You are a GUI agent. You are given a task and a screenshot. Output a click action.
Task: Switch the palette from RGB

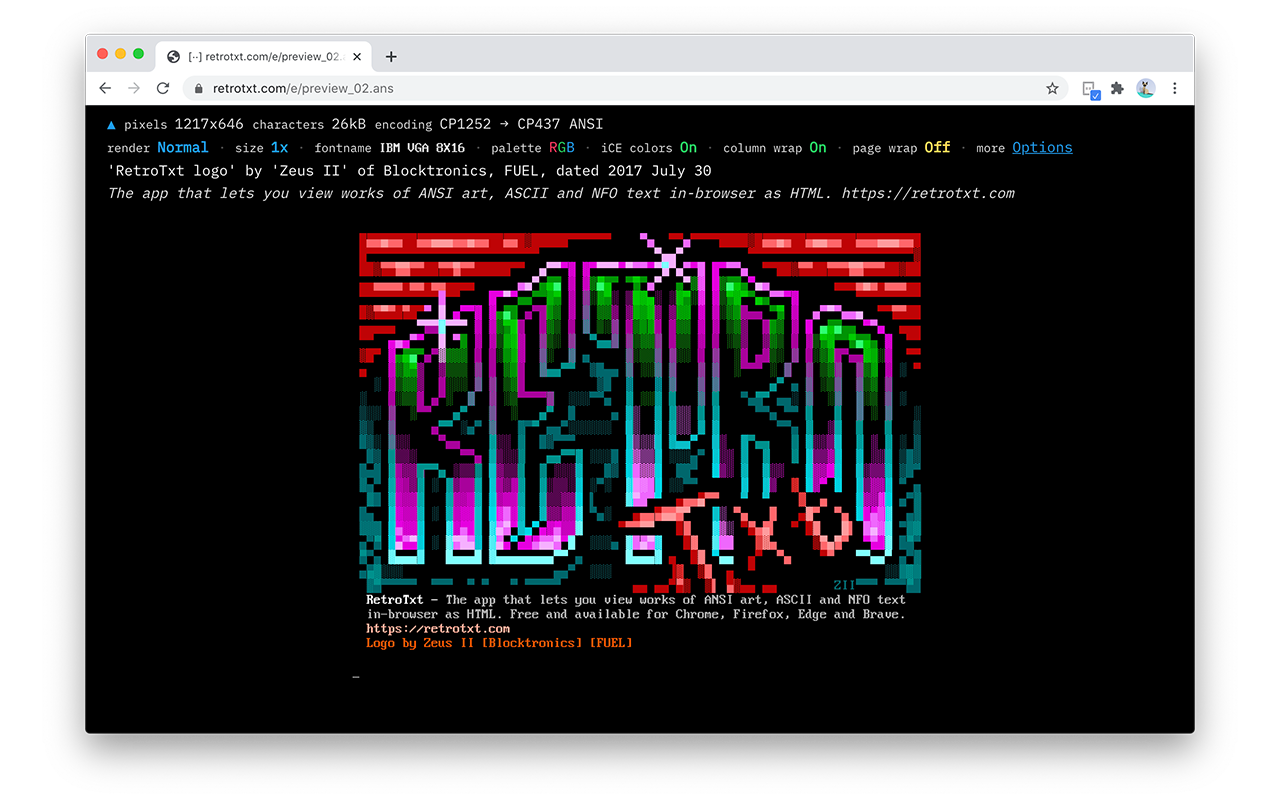point(562,147)
